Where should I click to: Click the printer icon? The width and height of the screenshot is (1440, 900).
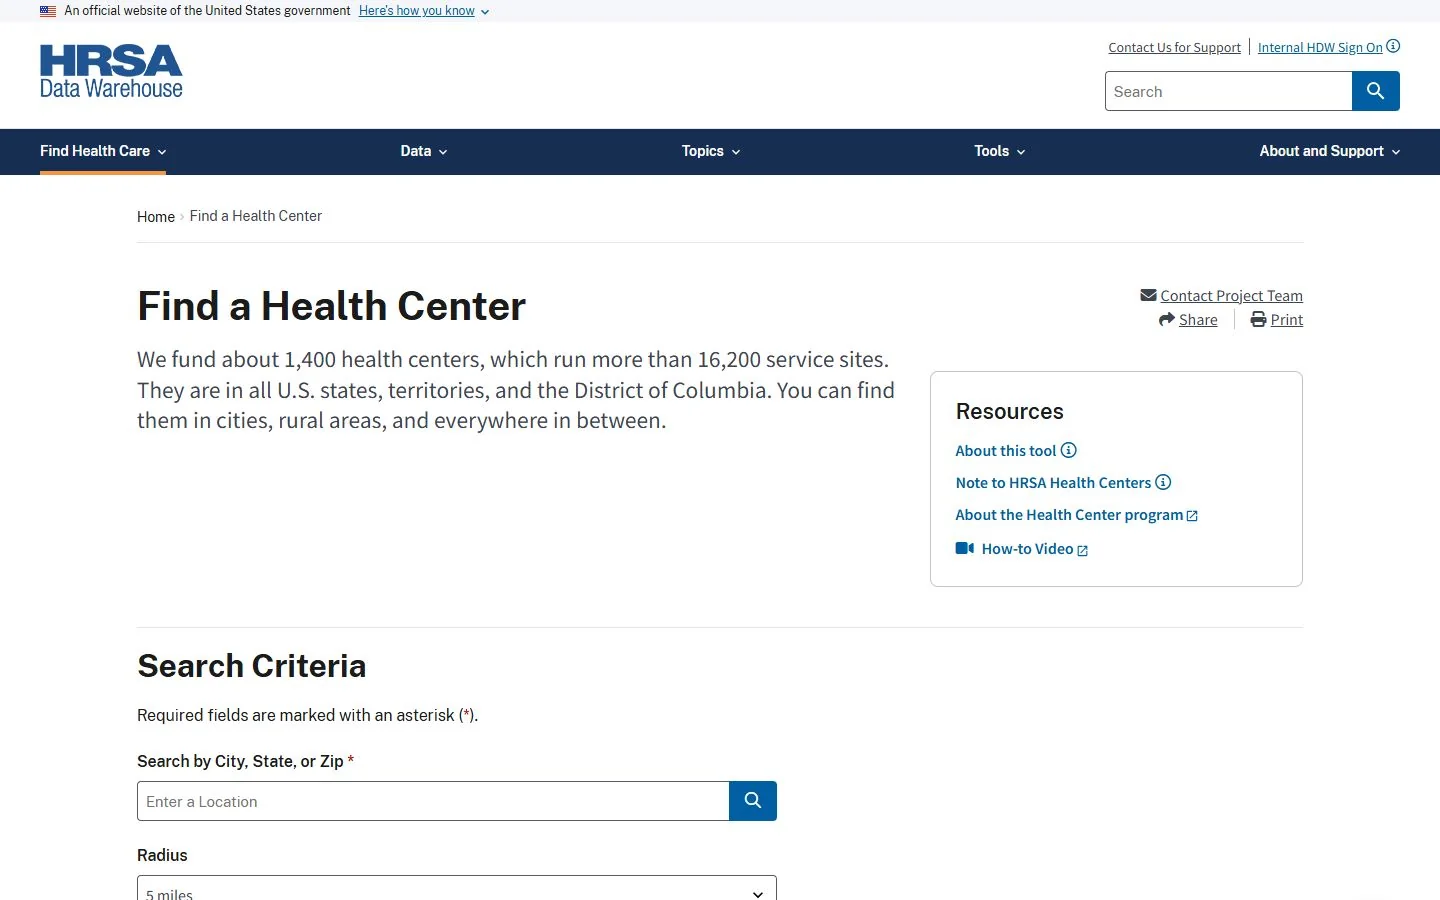click(x=1259, y=319)
